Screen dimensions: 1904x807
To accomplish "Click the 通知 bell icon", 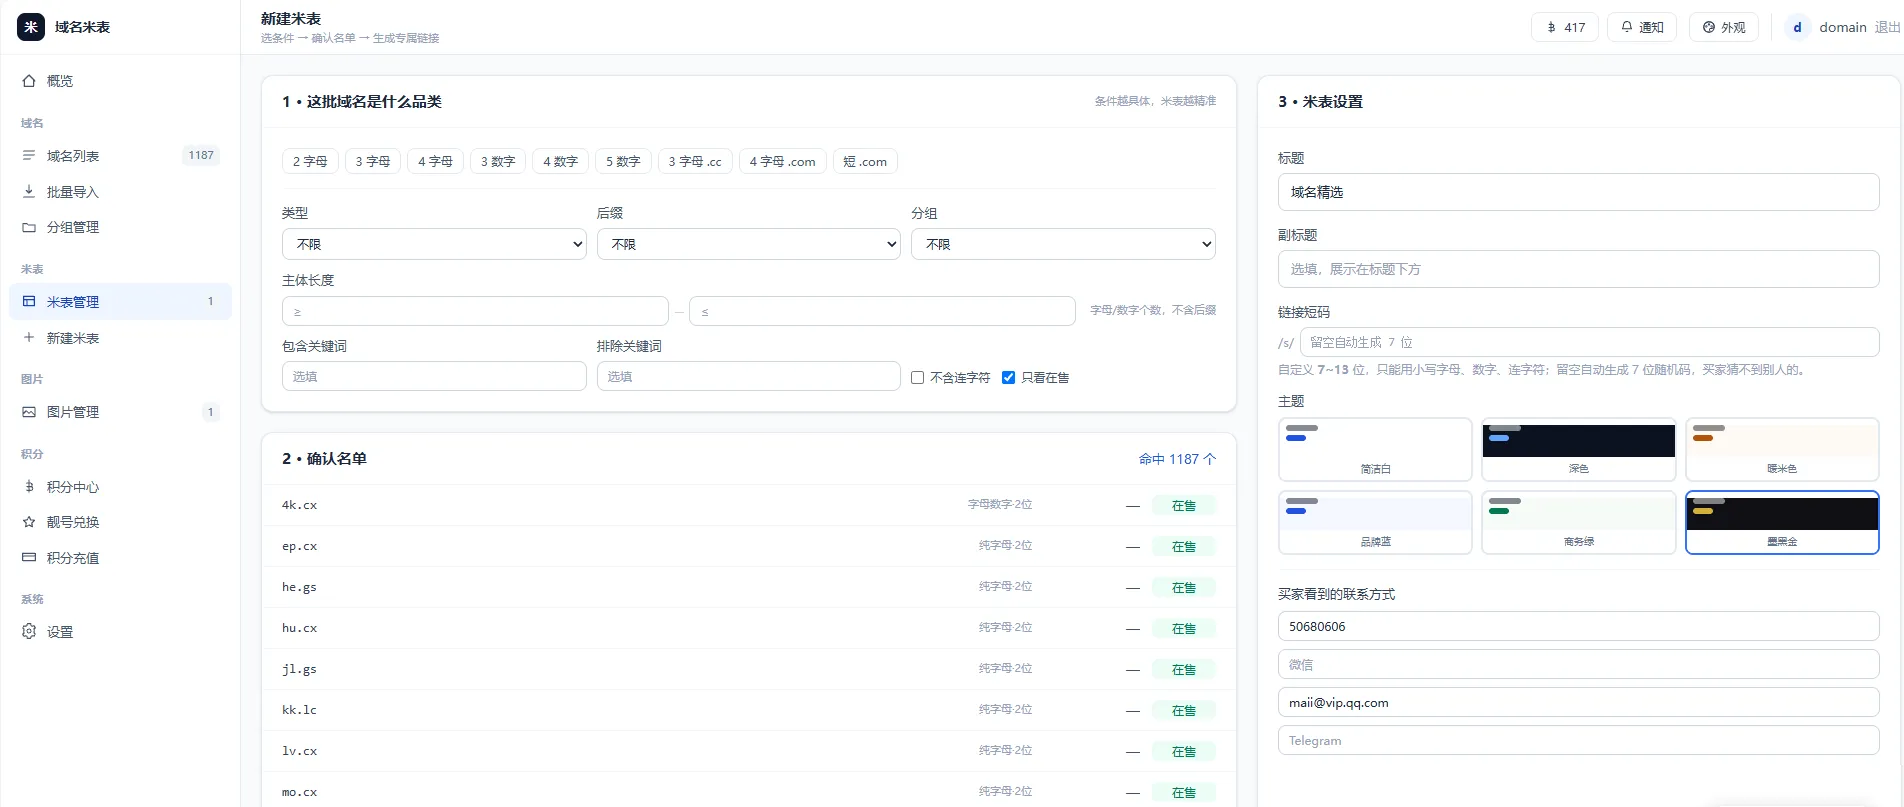I will coord(1627,27).
